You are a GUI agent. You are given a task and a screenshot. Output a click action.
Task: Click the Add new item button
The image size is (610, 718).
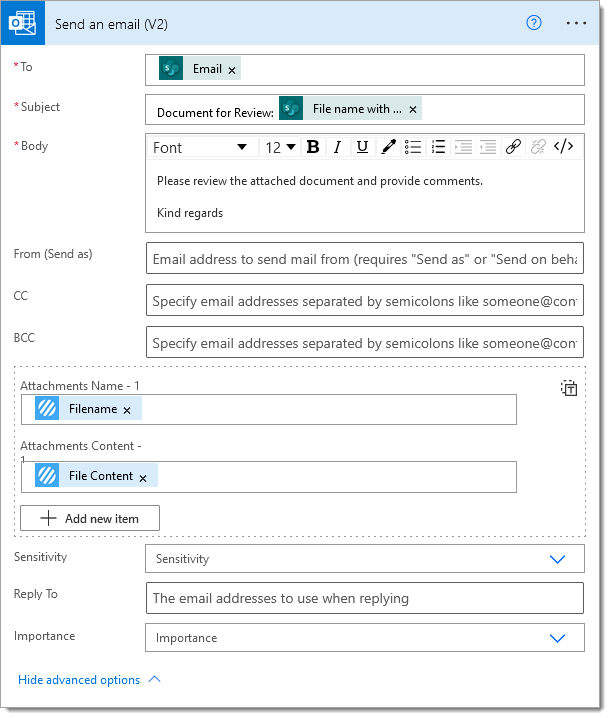(x=90, y=518)
